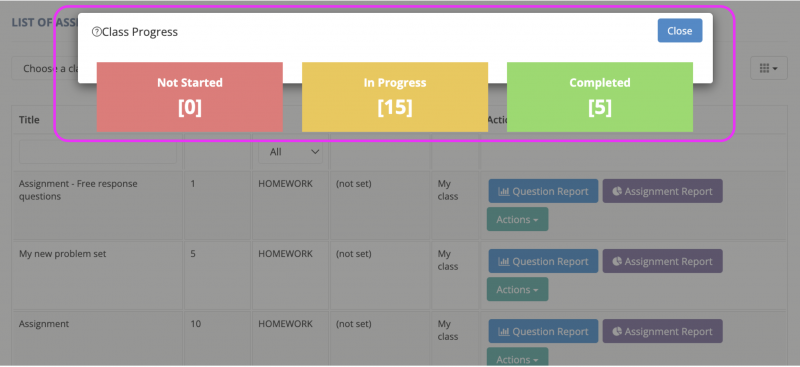Open the Choose a class dropdown
The height and width of the screenshot is (367, 800).
[x=45, y=68]
